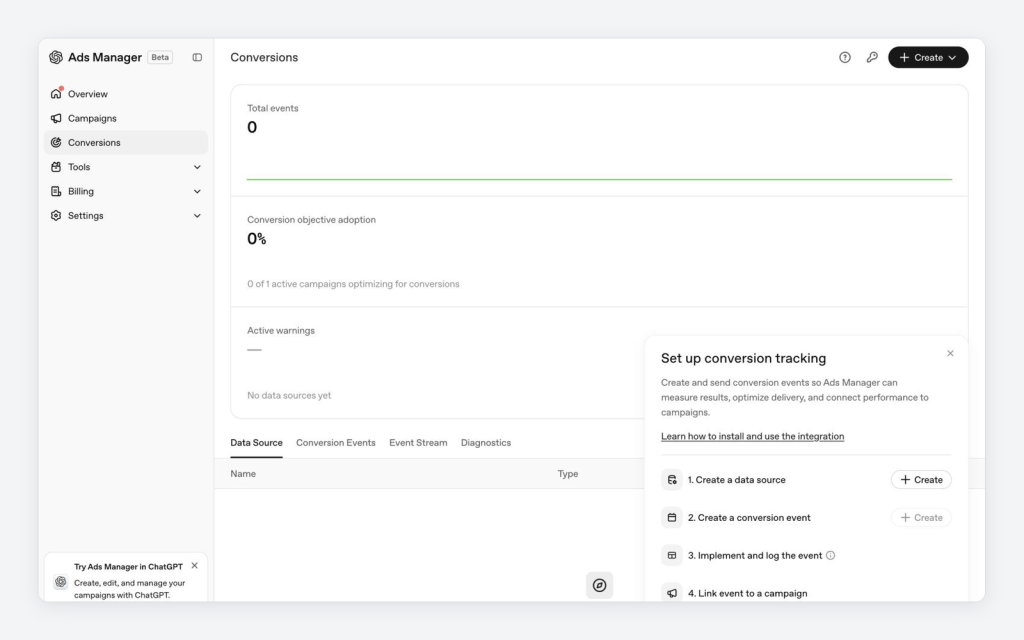The height and width of the screenshot is (640, 1024).
Task: Click the data source step icon
Action: pos(672,480)
